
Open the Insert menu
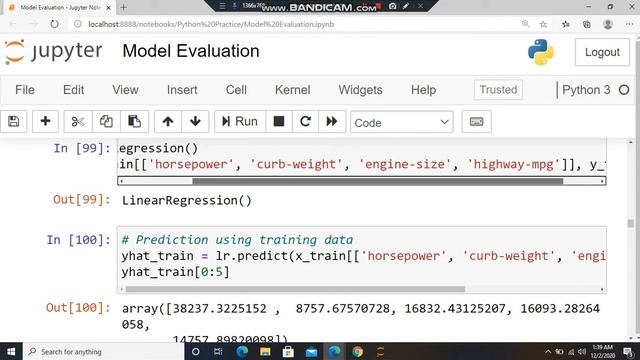tap(182, 90)
